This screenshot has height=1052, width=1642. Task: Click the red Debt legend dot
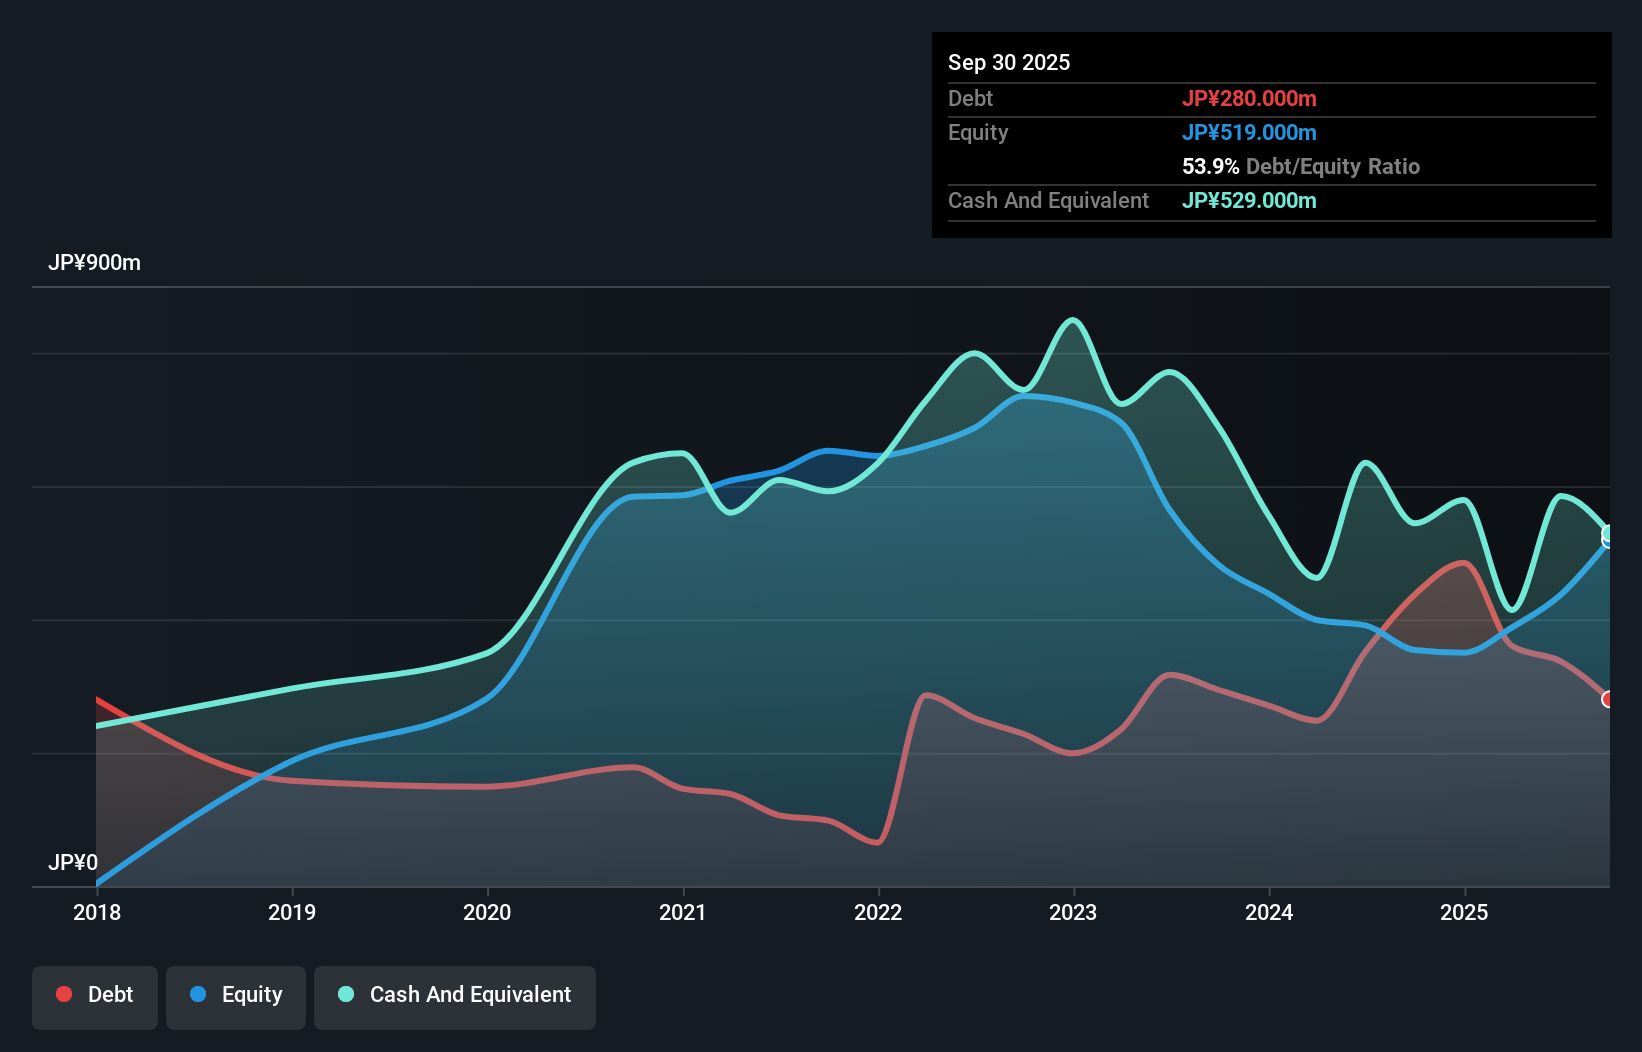coord(63,994)
